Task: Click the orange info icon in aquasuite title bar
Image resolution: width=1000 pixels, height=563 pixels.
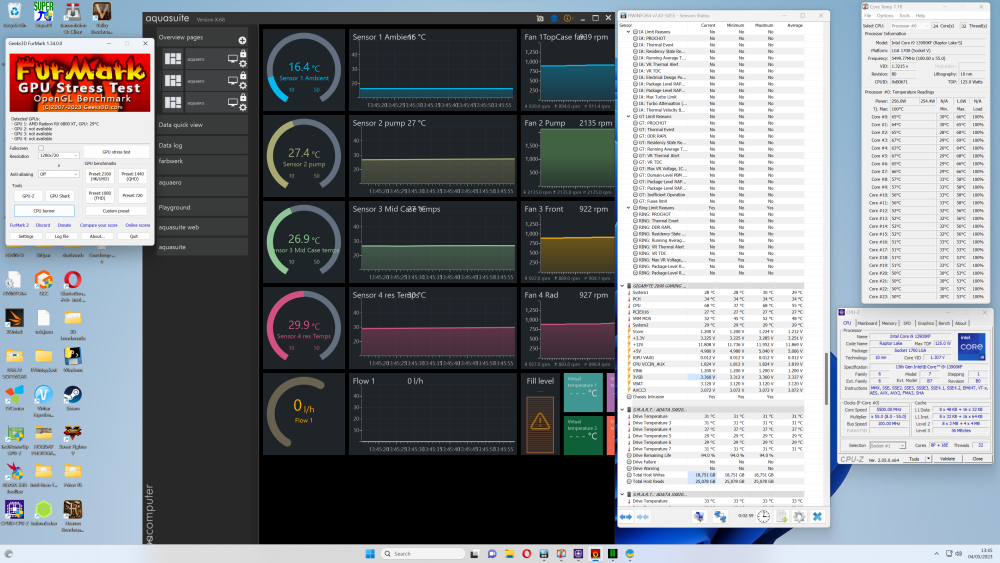Action: [x=567, y=18]
